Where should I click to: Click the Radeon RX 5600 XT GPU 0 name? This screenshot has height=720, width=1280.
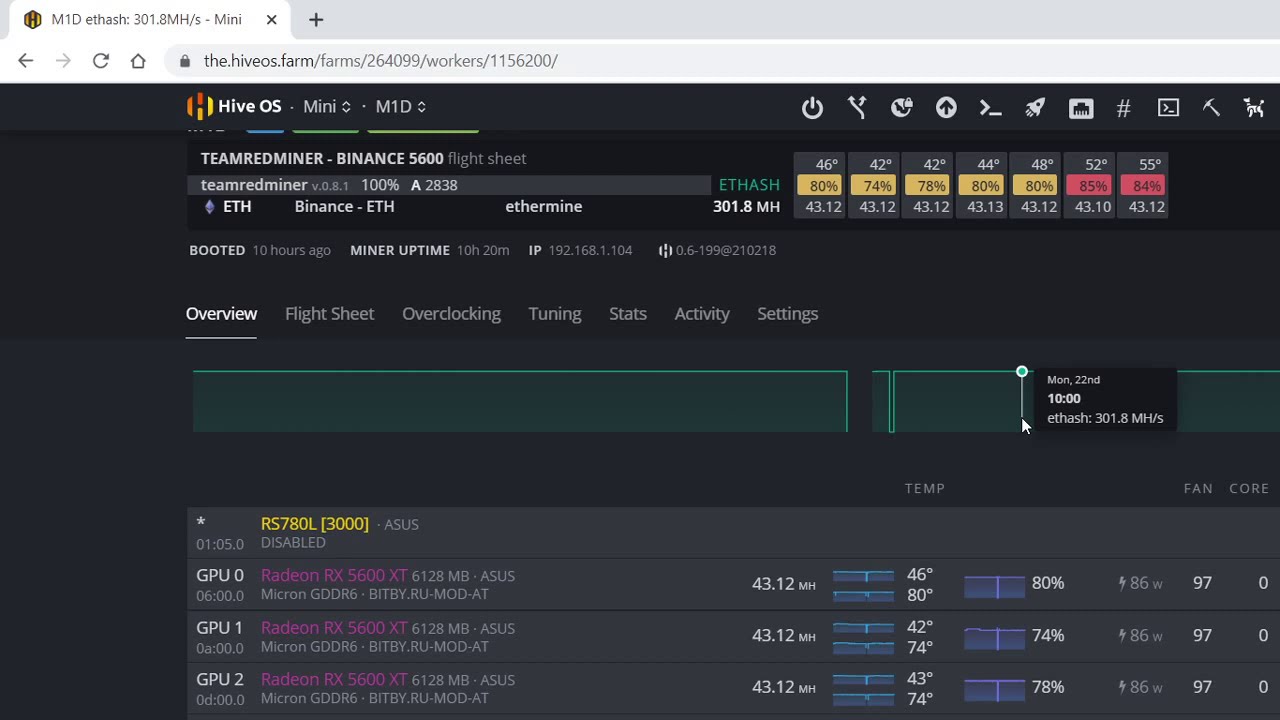click(334, 575)
